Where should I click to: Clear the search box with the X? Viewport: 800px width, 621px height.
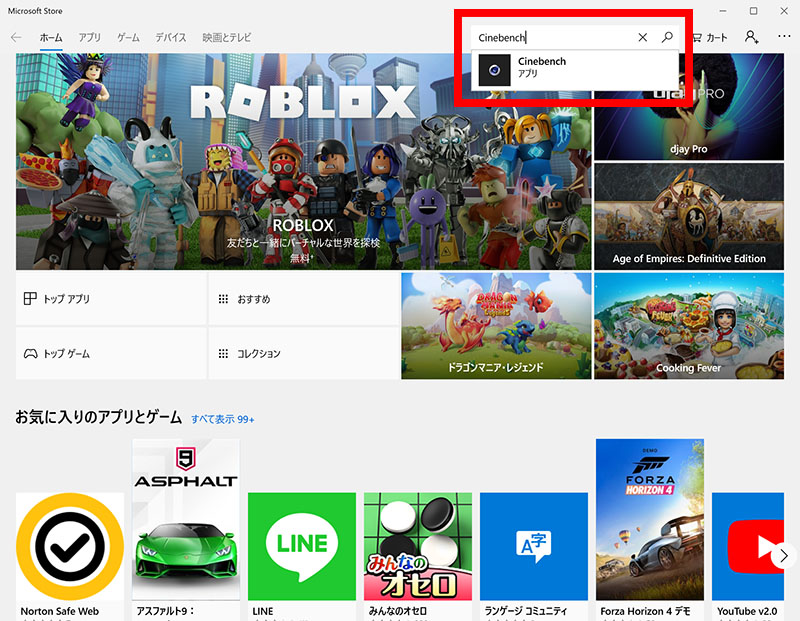[643, 37]
